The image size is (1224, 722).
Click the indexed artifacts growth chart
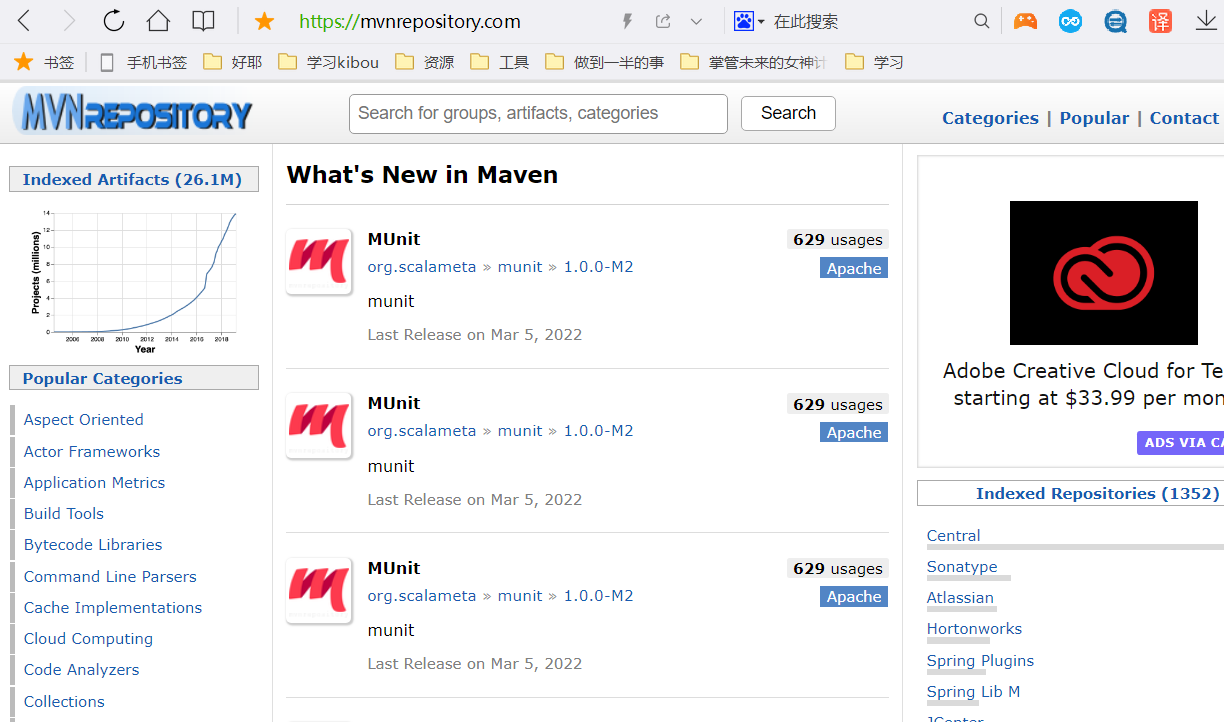click(134, 276)
